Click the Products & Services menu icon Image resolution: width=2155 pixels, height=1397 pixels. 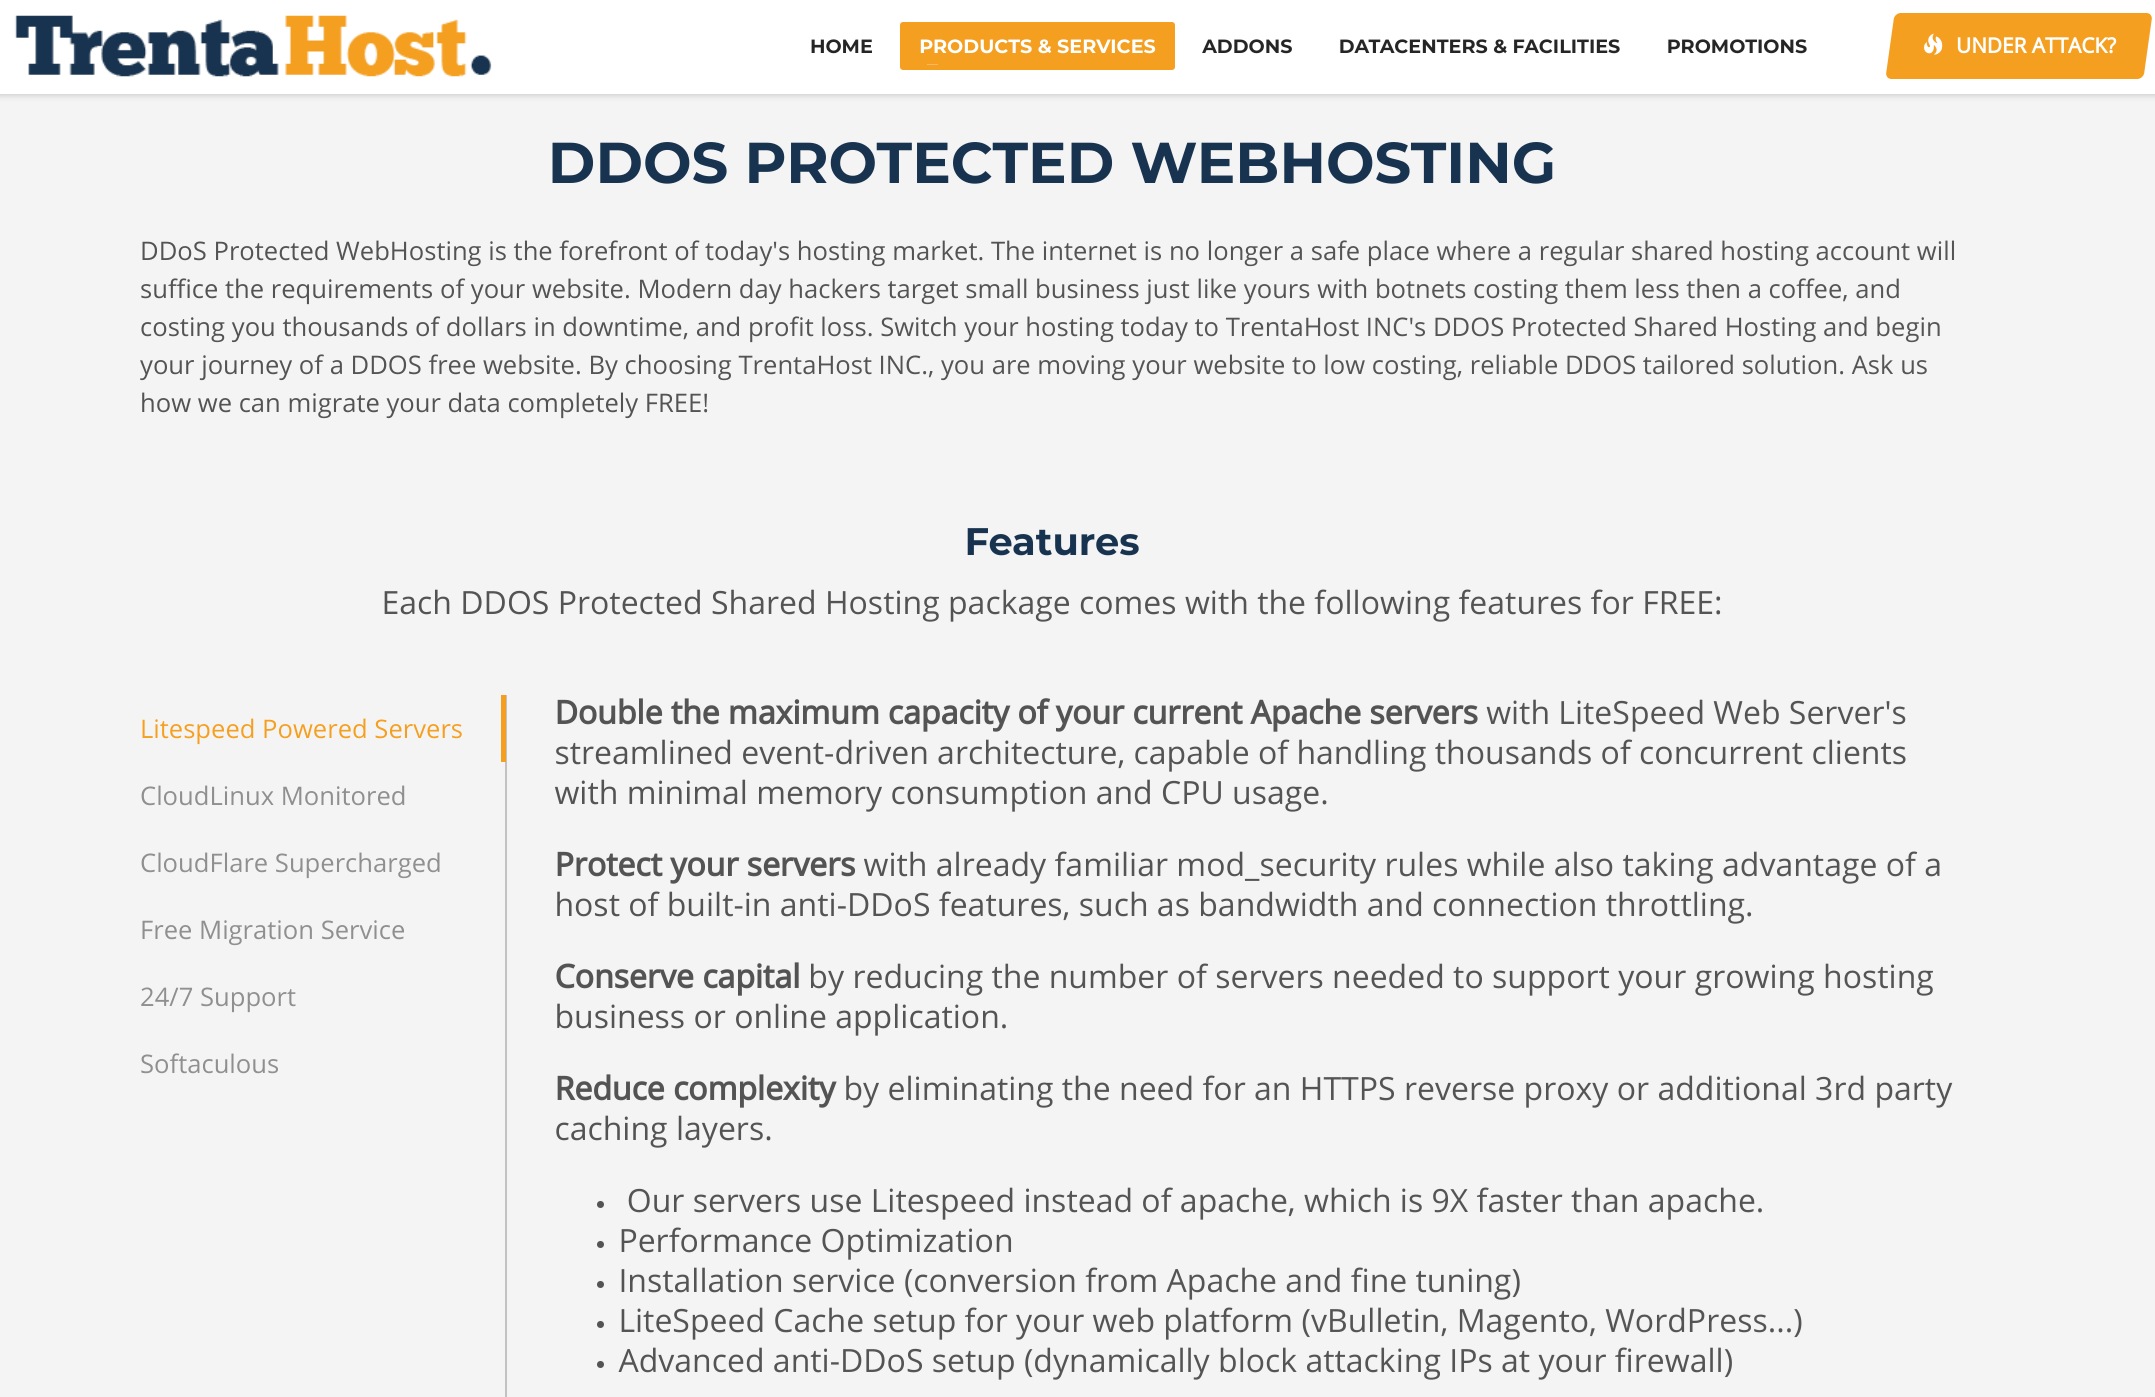tap(1037, 46)
